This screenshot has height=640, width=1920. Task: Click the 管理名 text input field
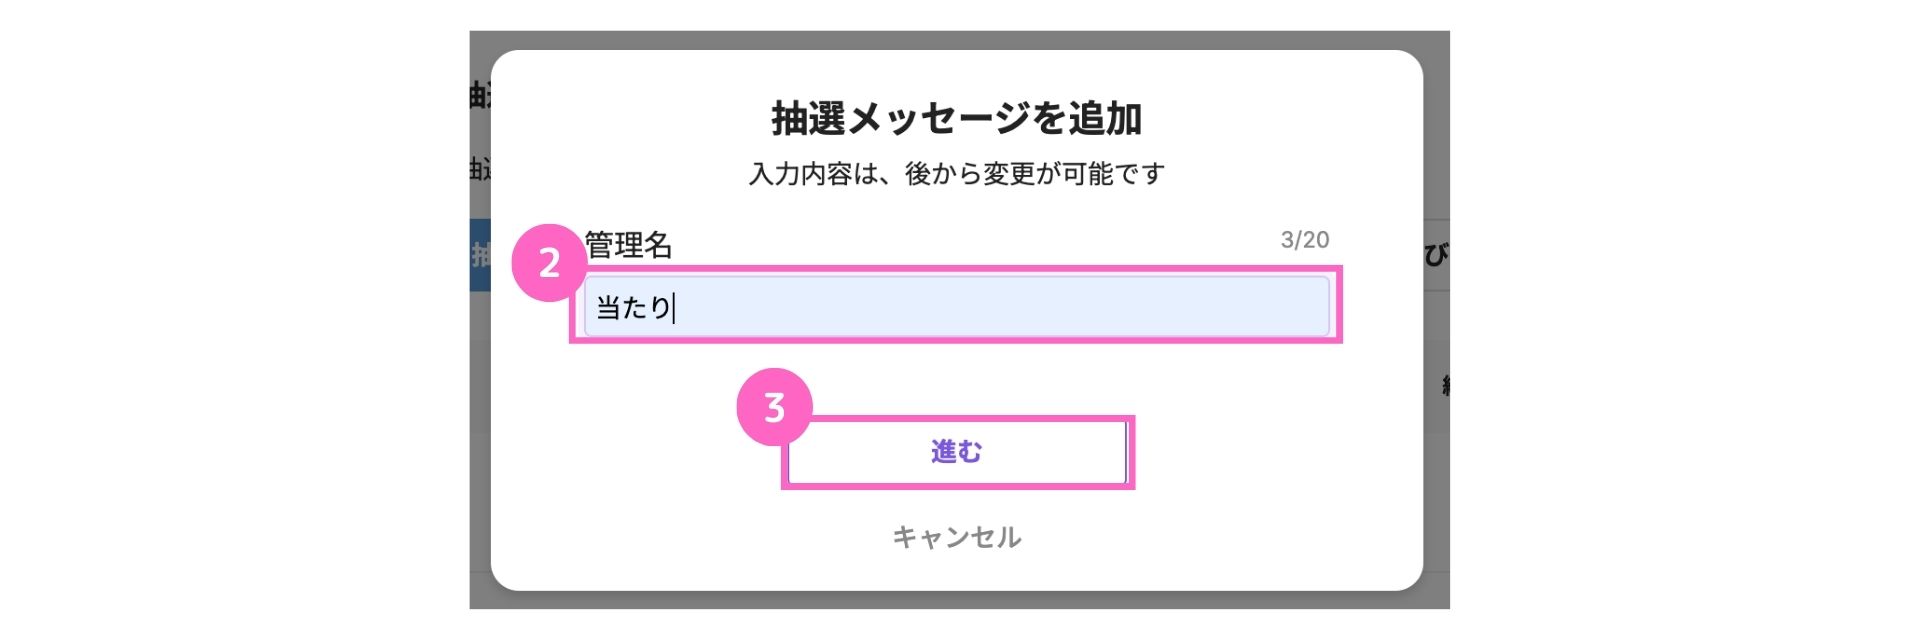(956, 306)
